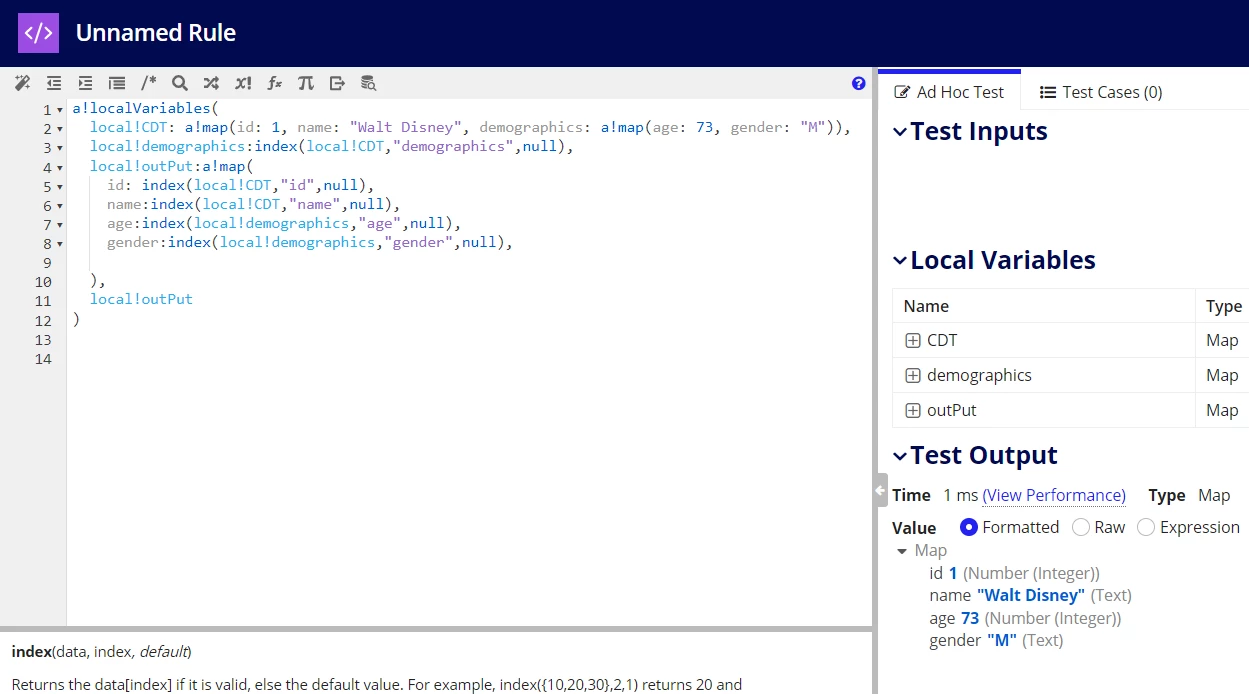Collapse the Map output tree node
This screenshot has width=1249, height=694.
(902, 551)
